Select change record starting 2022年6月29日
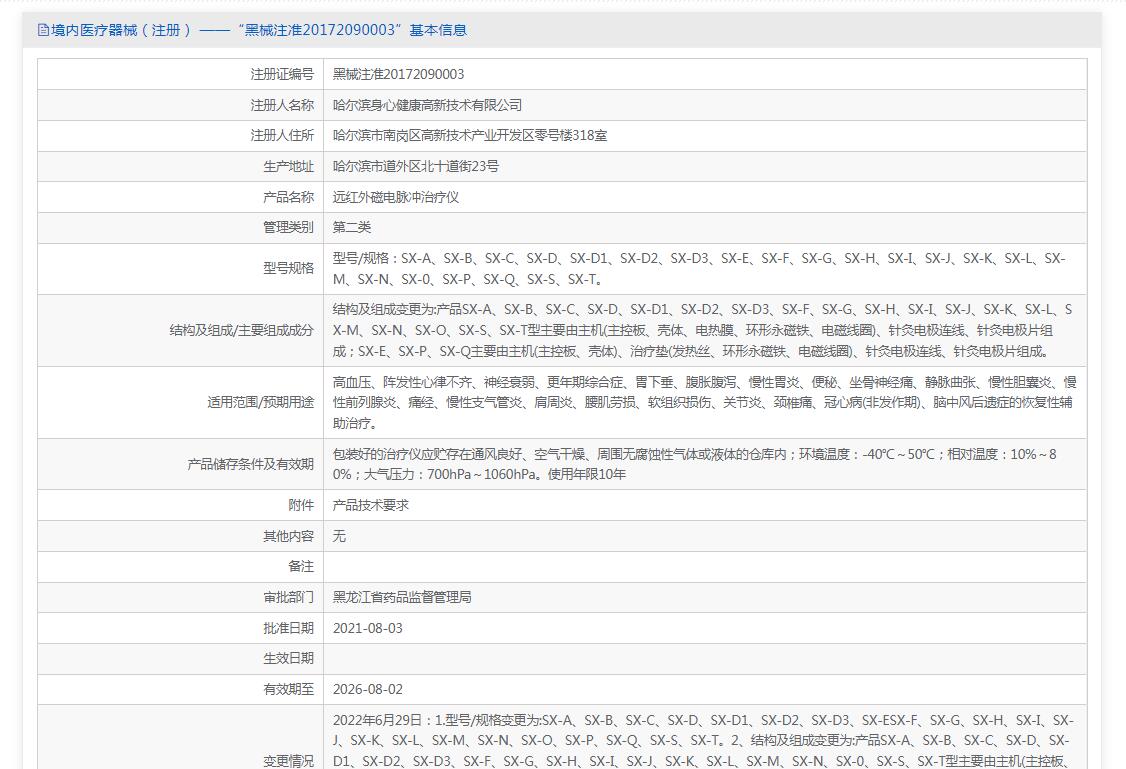The width and height of the screenshot is (1126, 769). pos(703,740)
